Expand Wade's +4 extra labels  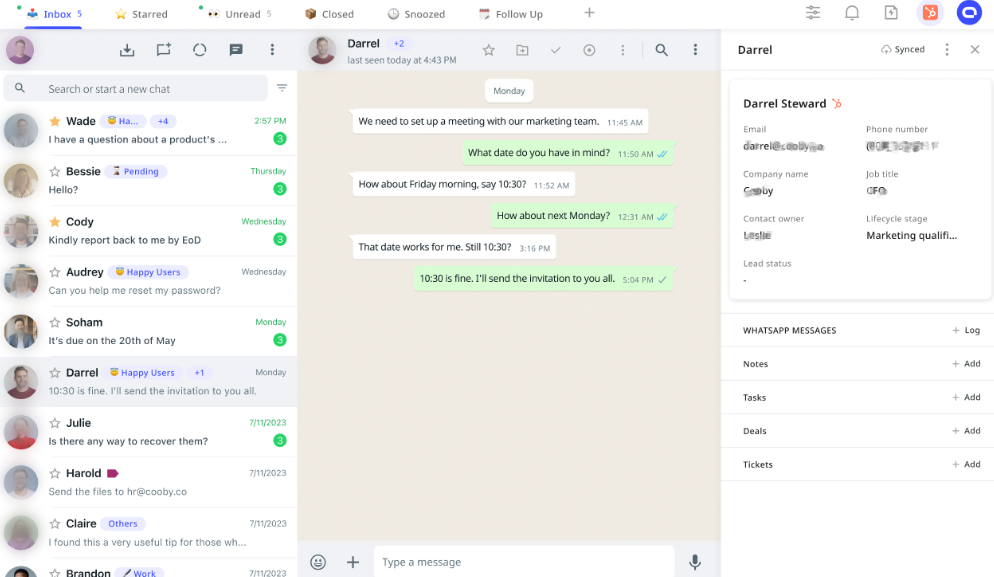pos(164,121)
